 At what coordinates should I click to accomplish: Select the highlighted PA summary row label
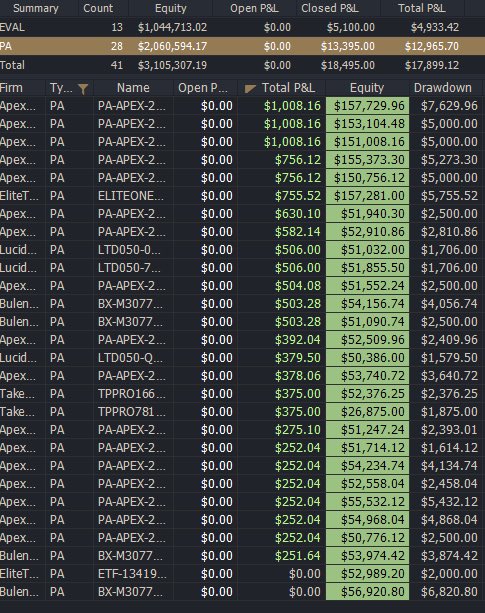pyautogui.click(x=6, y=46)
